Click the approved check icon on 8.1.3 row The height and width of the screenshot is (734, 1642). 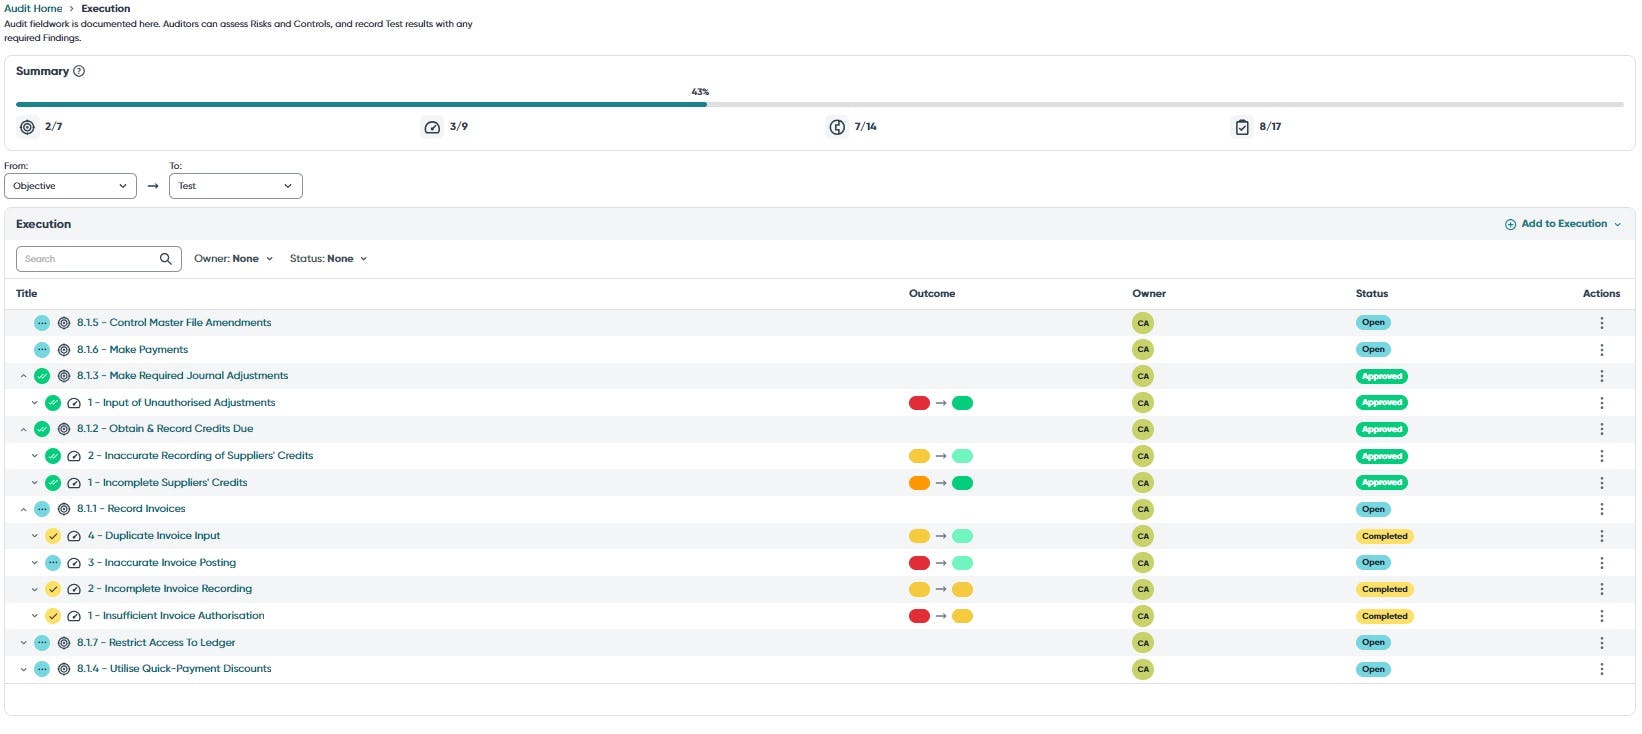coord(42,376)
